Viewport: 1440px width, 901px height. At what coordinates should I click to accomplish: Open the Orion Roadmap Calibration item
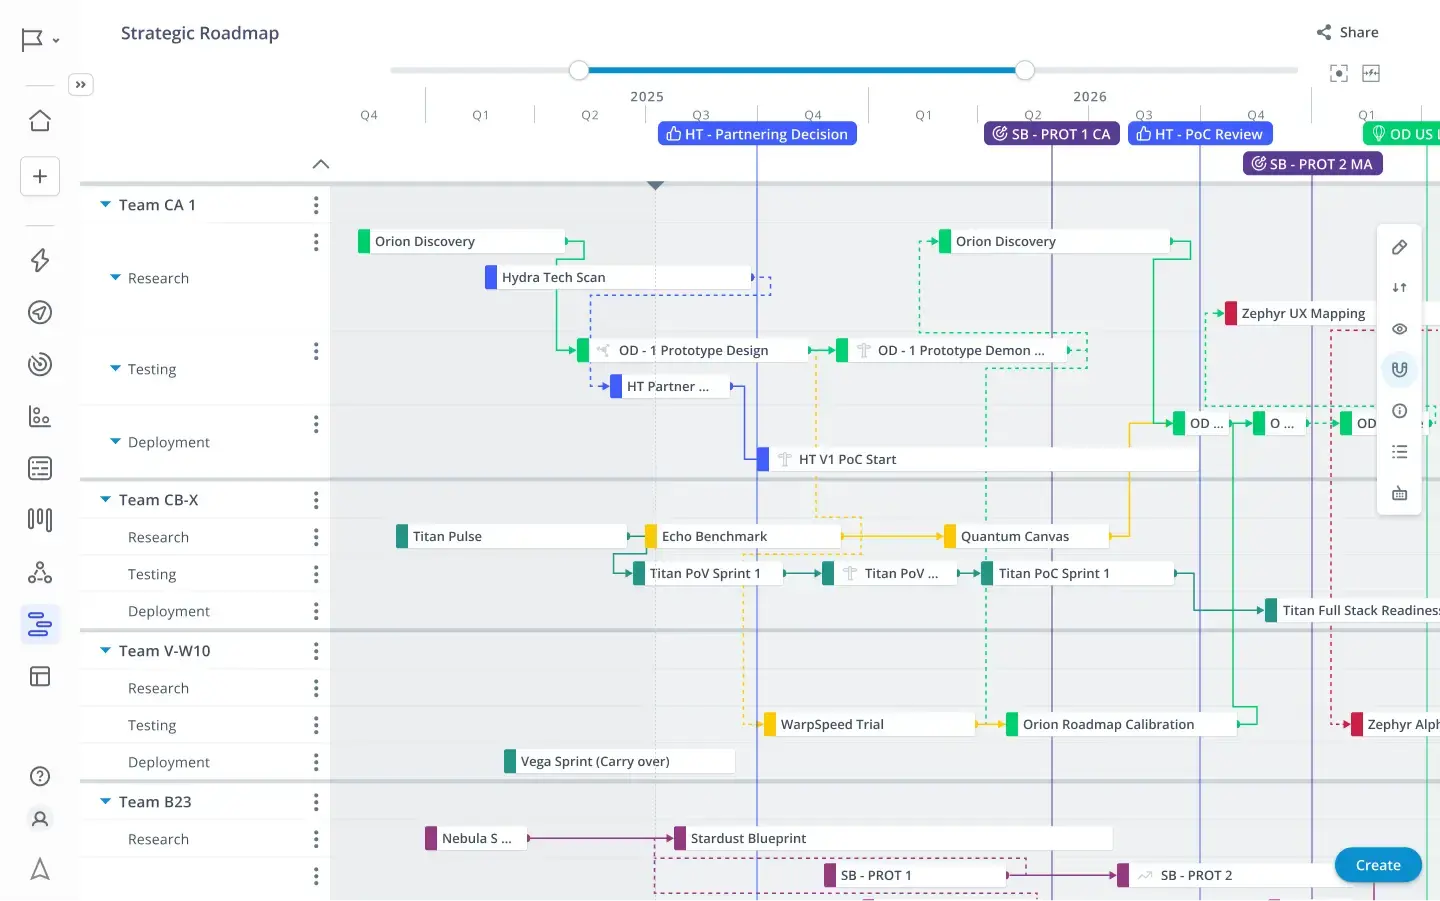1121,724
